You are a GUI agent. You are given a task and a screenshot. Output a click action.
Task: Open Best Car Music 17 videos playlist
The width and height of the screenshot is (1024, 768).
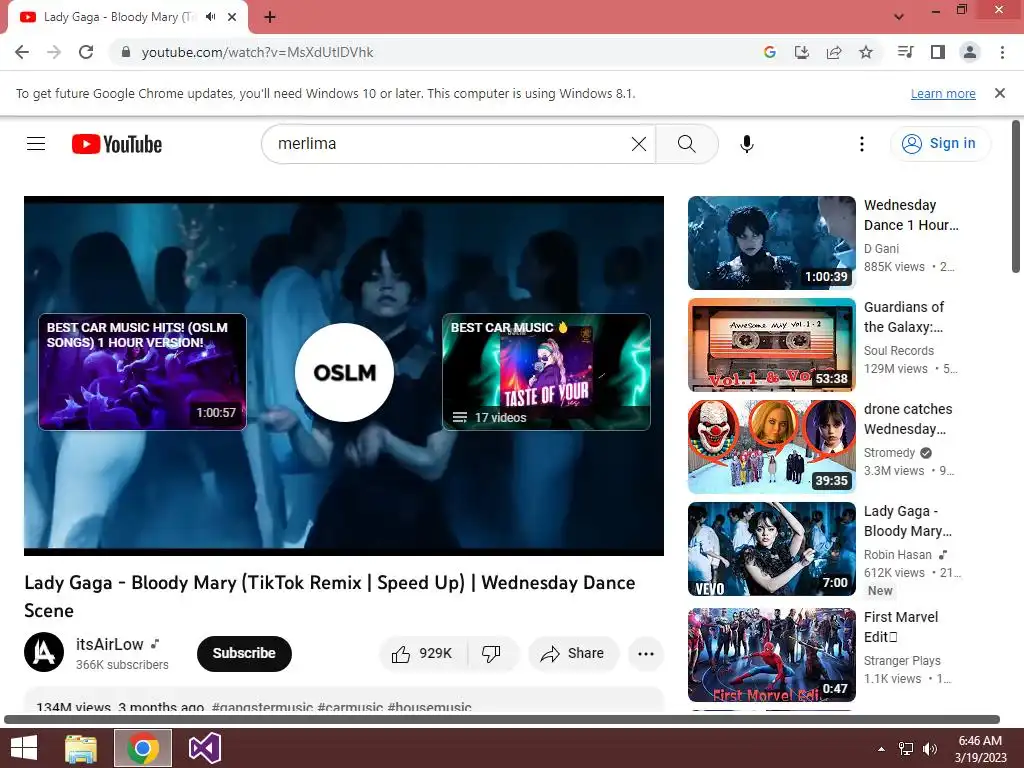point(546,372)
